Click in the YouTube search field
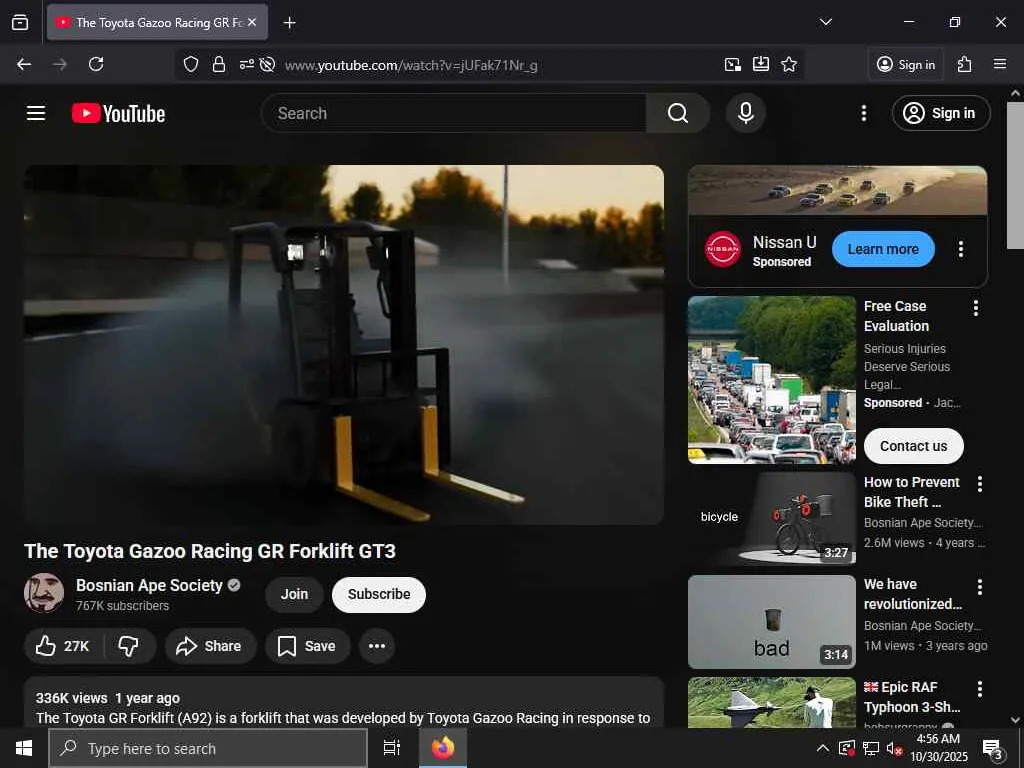The height and width of the screenshot is (768, 1024). coord(454,113)
